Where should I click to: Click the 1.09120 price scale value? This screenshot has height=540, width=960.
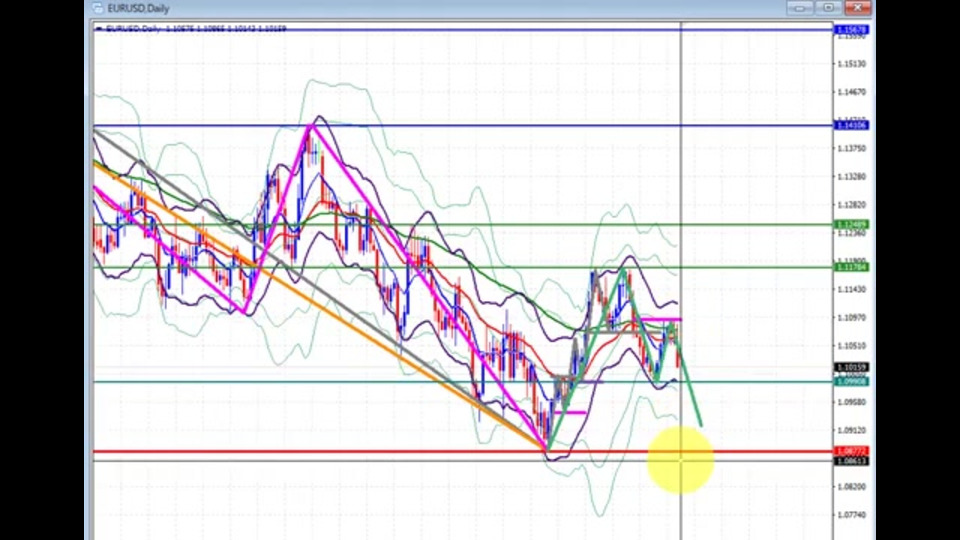tap(852, 430)
